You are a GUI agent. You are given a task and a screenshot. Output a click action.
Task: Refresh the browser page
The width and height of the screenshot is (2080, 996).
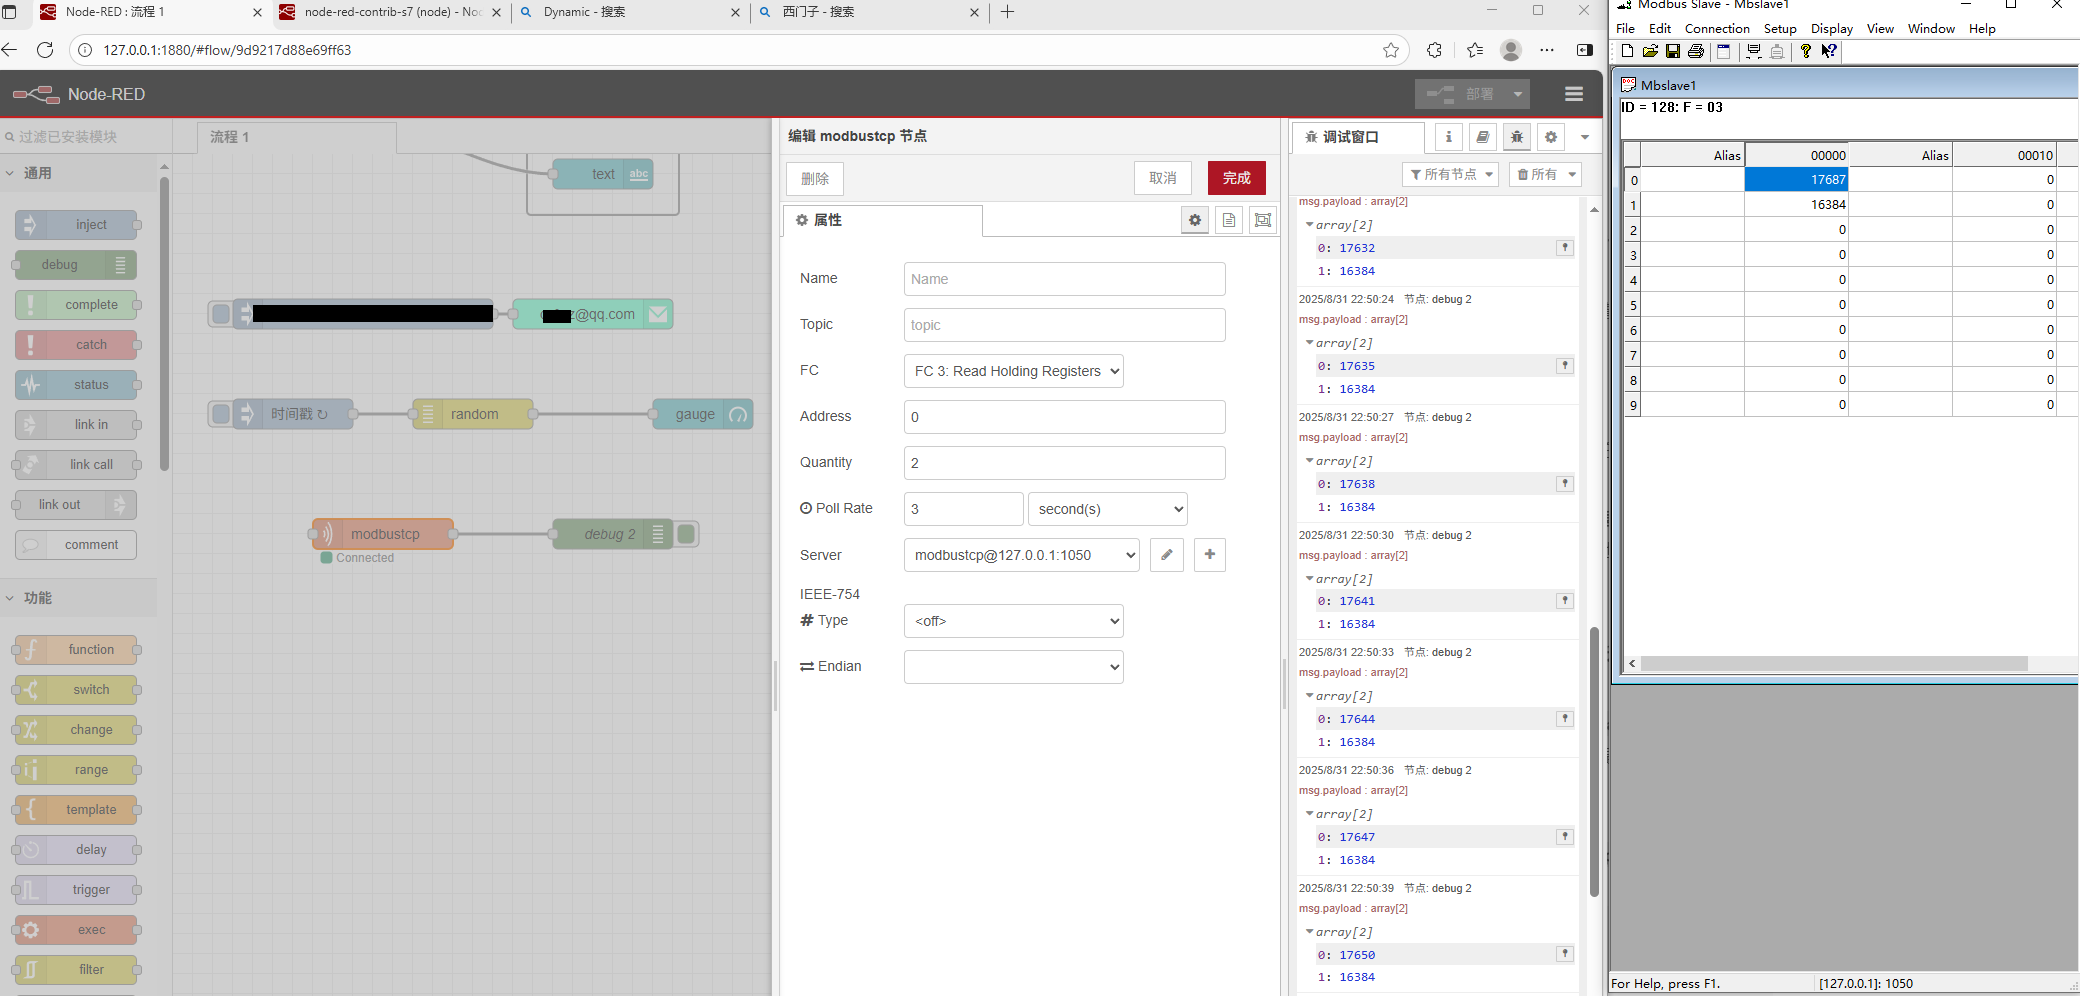click(45, 50)
